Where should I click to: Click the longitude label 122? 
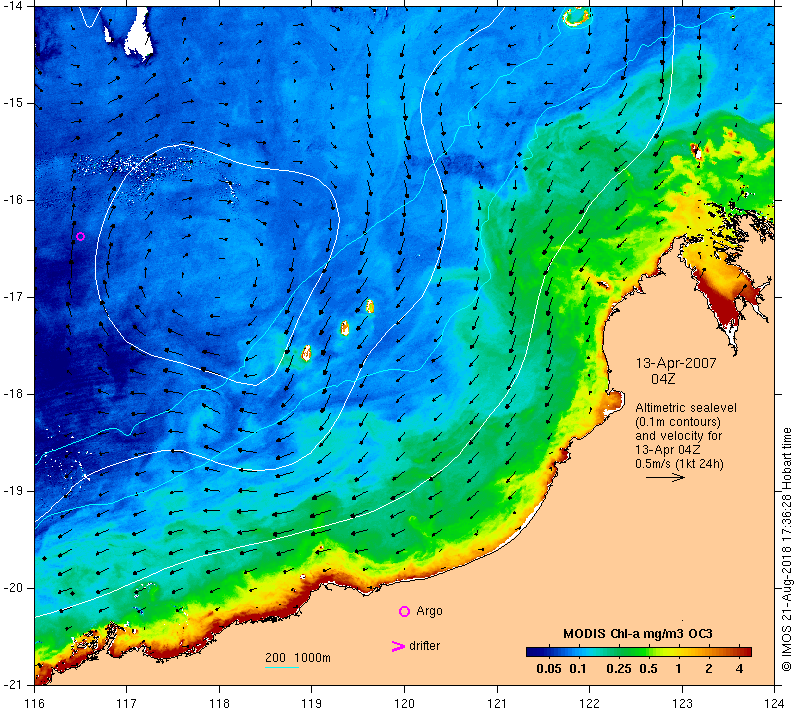(589, 703)
